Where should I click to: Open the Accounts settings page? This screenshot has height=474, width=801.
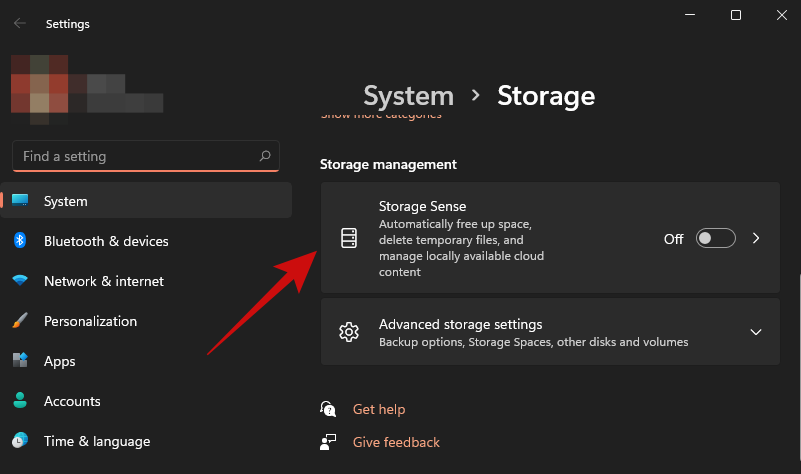pos(72,401)
